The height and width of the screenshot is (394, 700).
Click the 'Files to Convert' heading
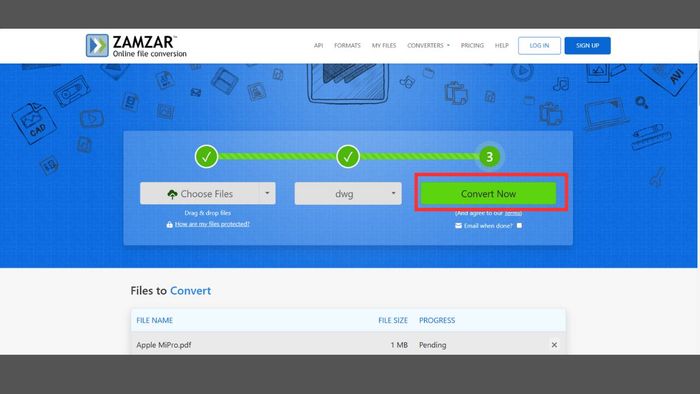[171, 290]
